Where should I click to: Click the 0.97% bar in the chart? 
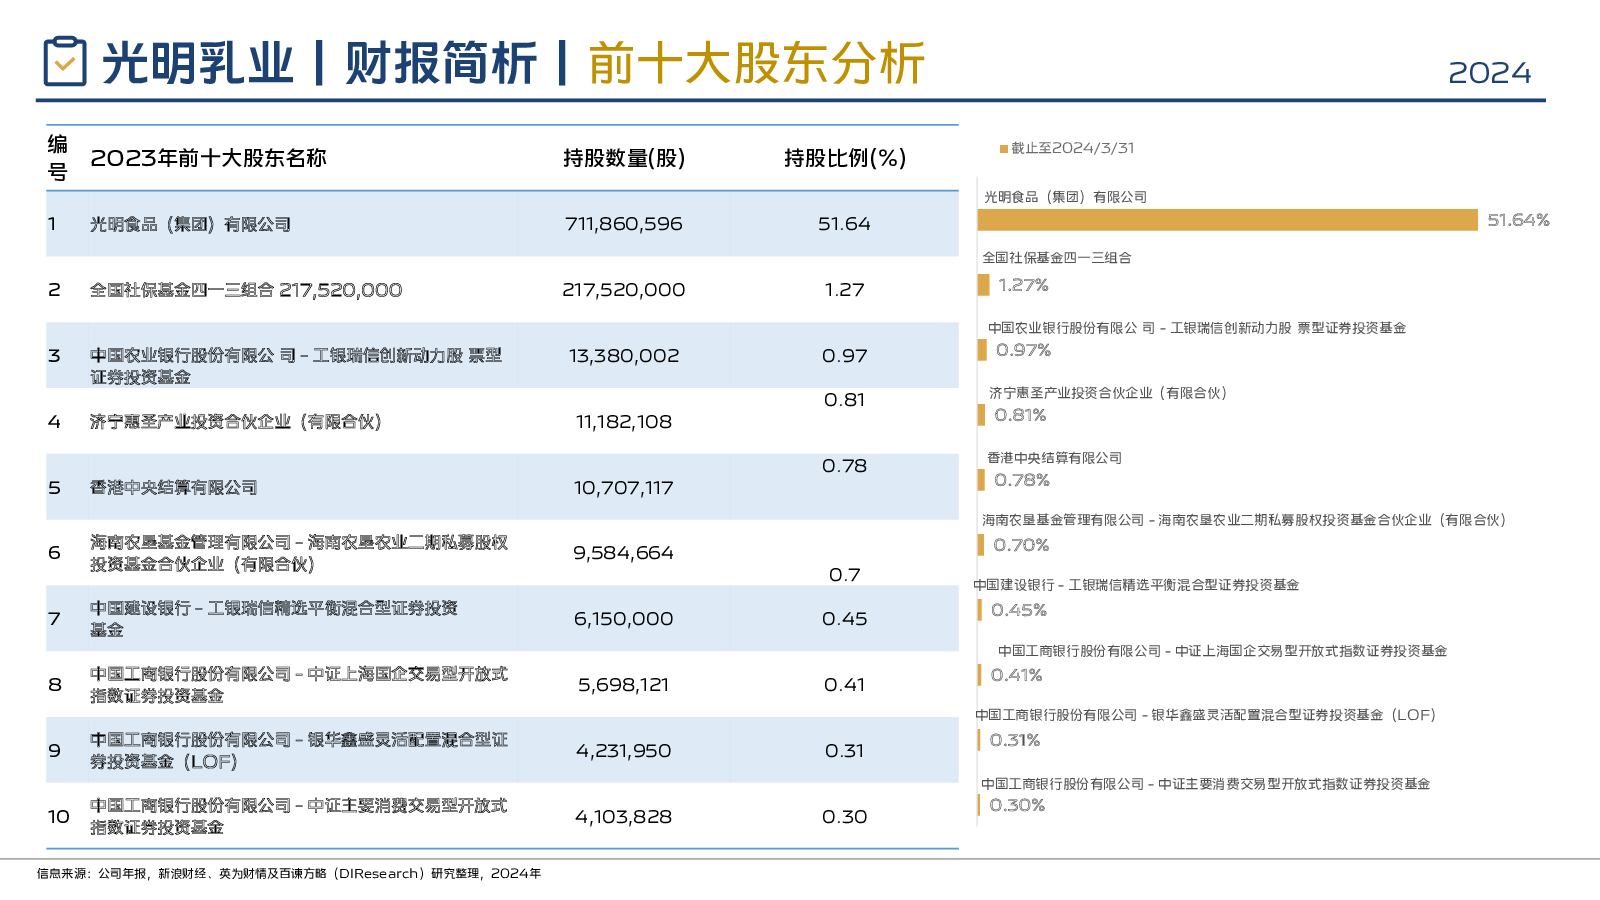[x=983, y=350]
